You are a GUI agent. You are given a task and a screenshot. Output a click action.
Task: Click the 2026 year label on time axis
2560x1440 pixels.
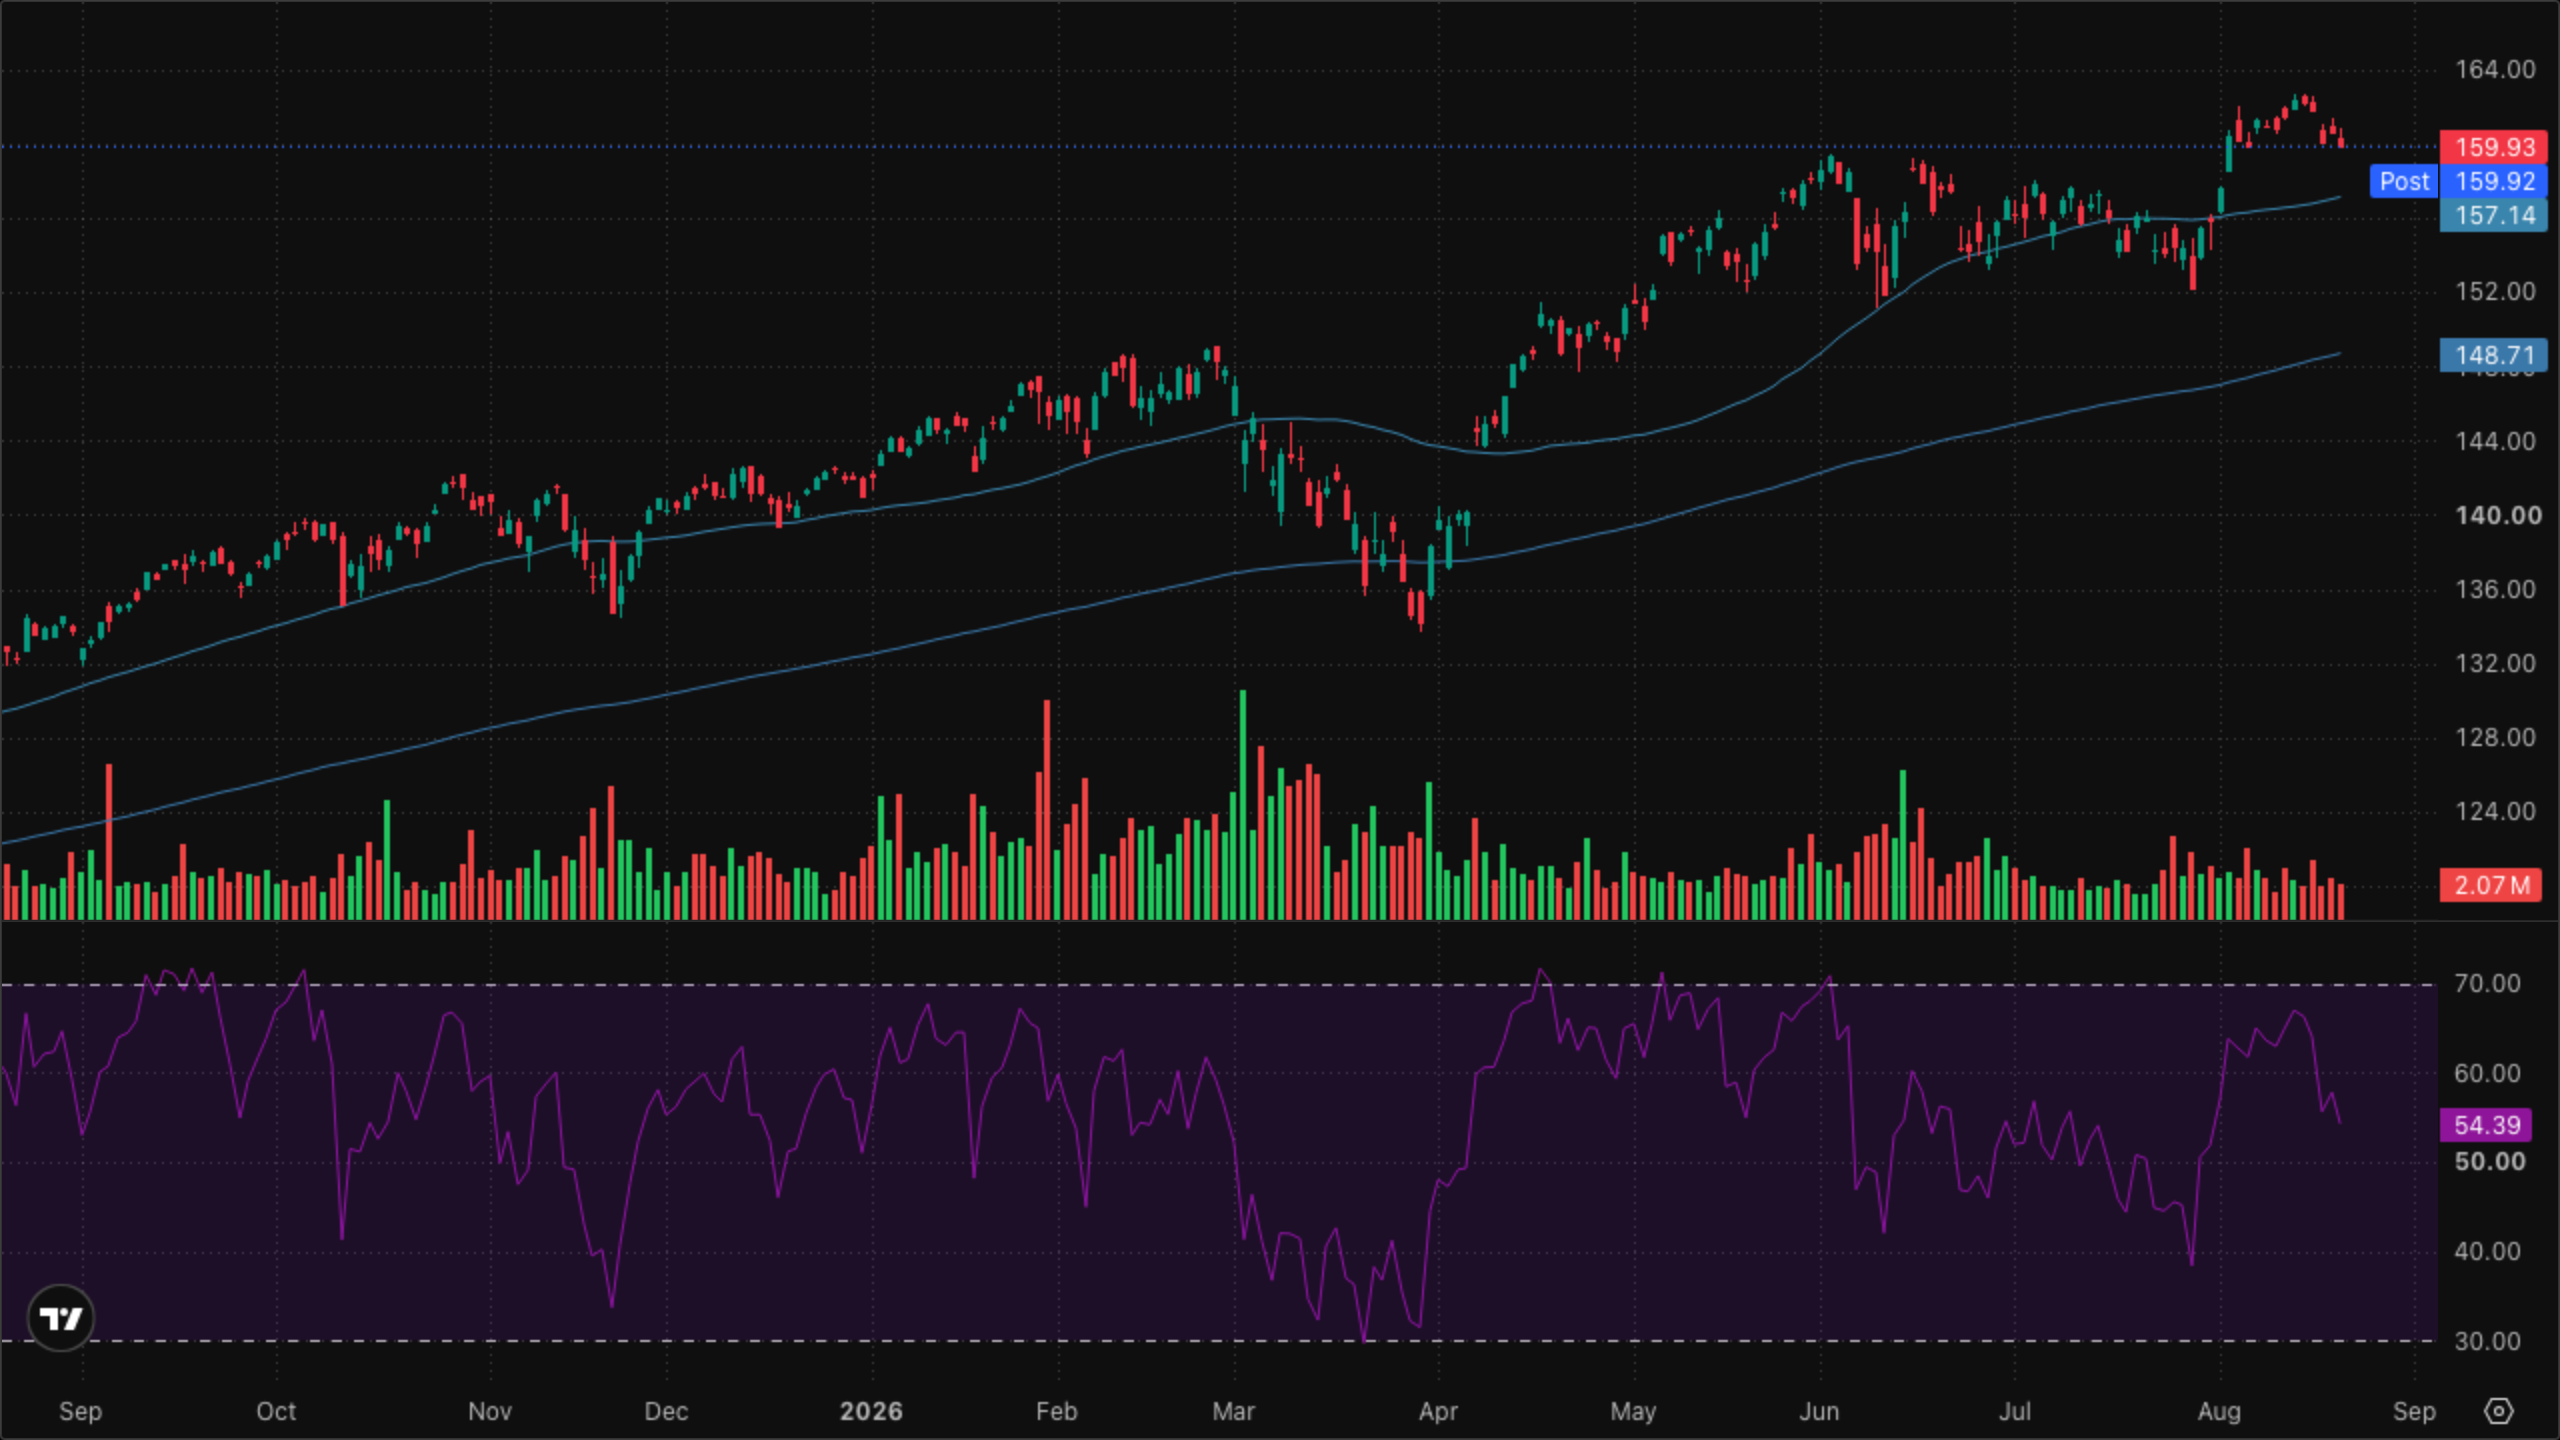871,1411
